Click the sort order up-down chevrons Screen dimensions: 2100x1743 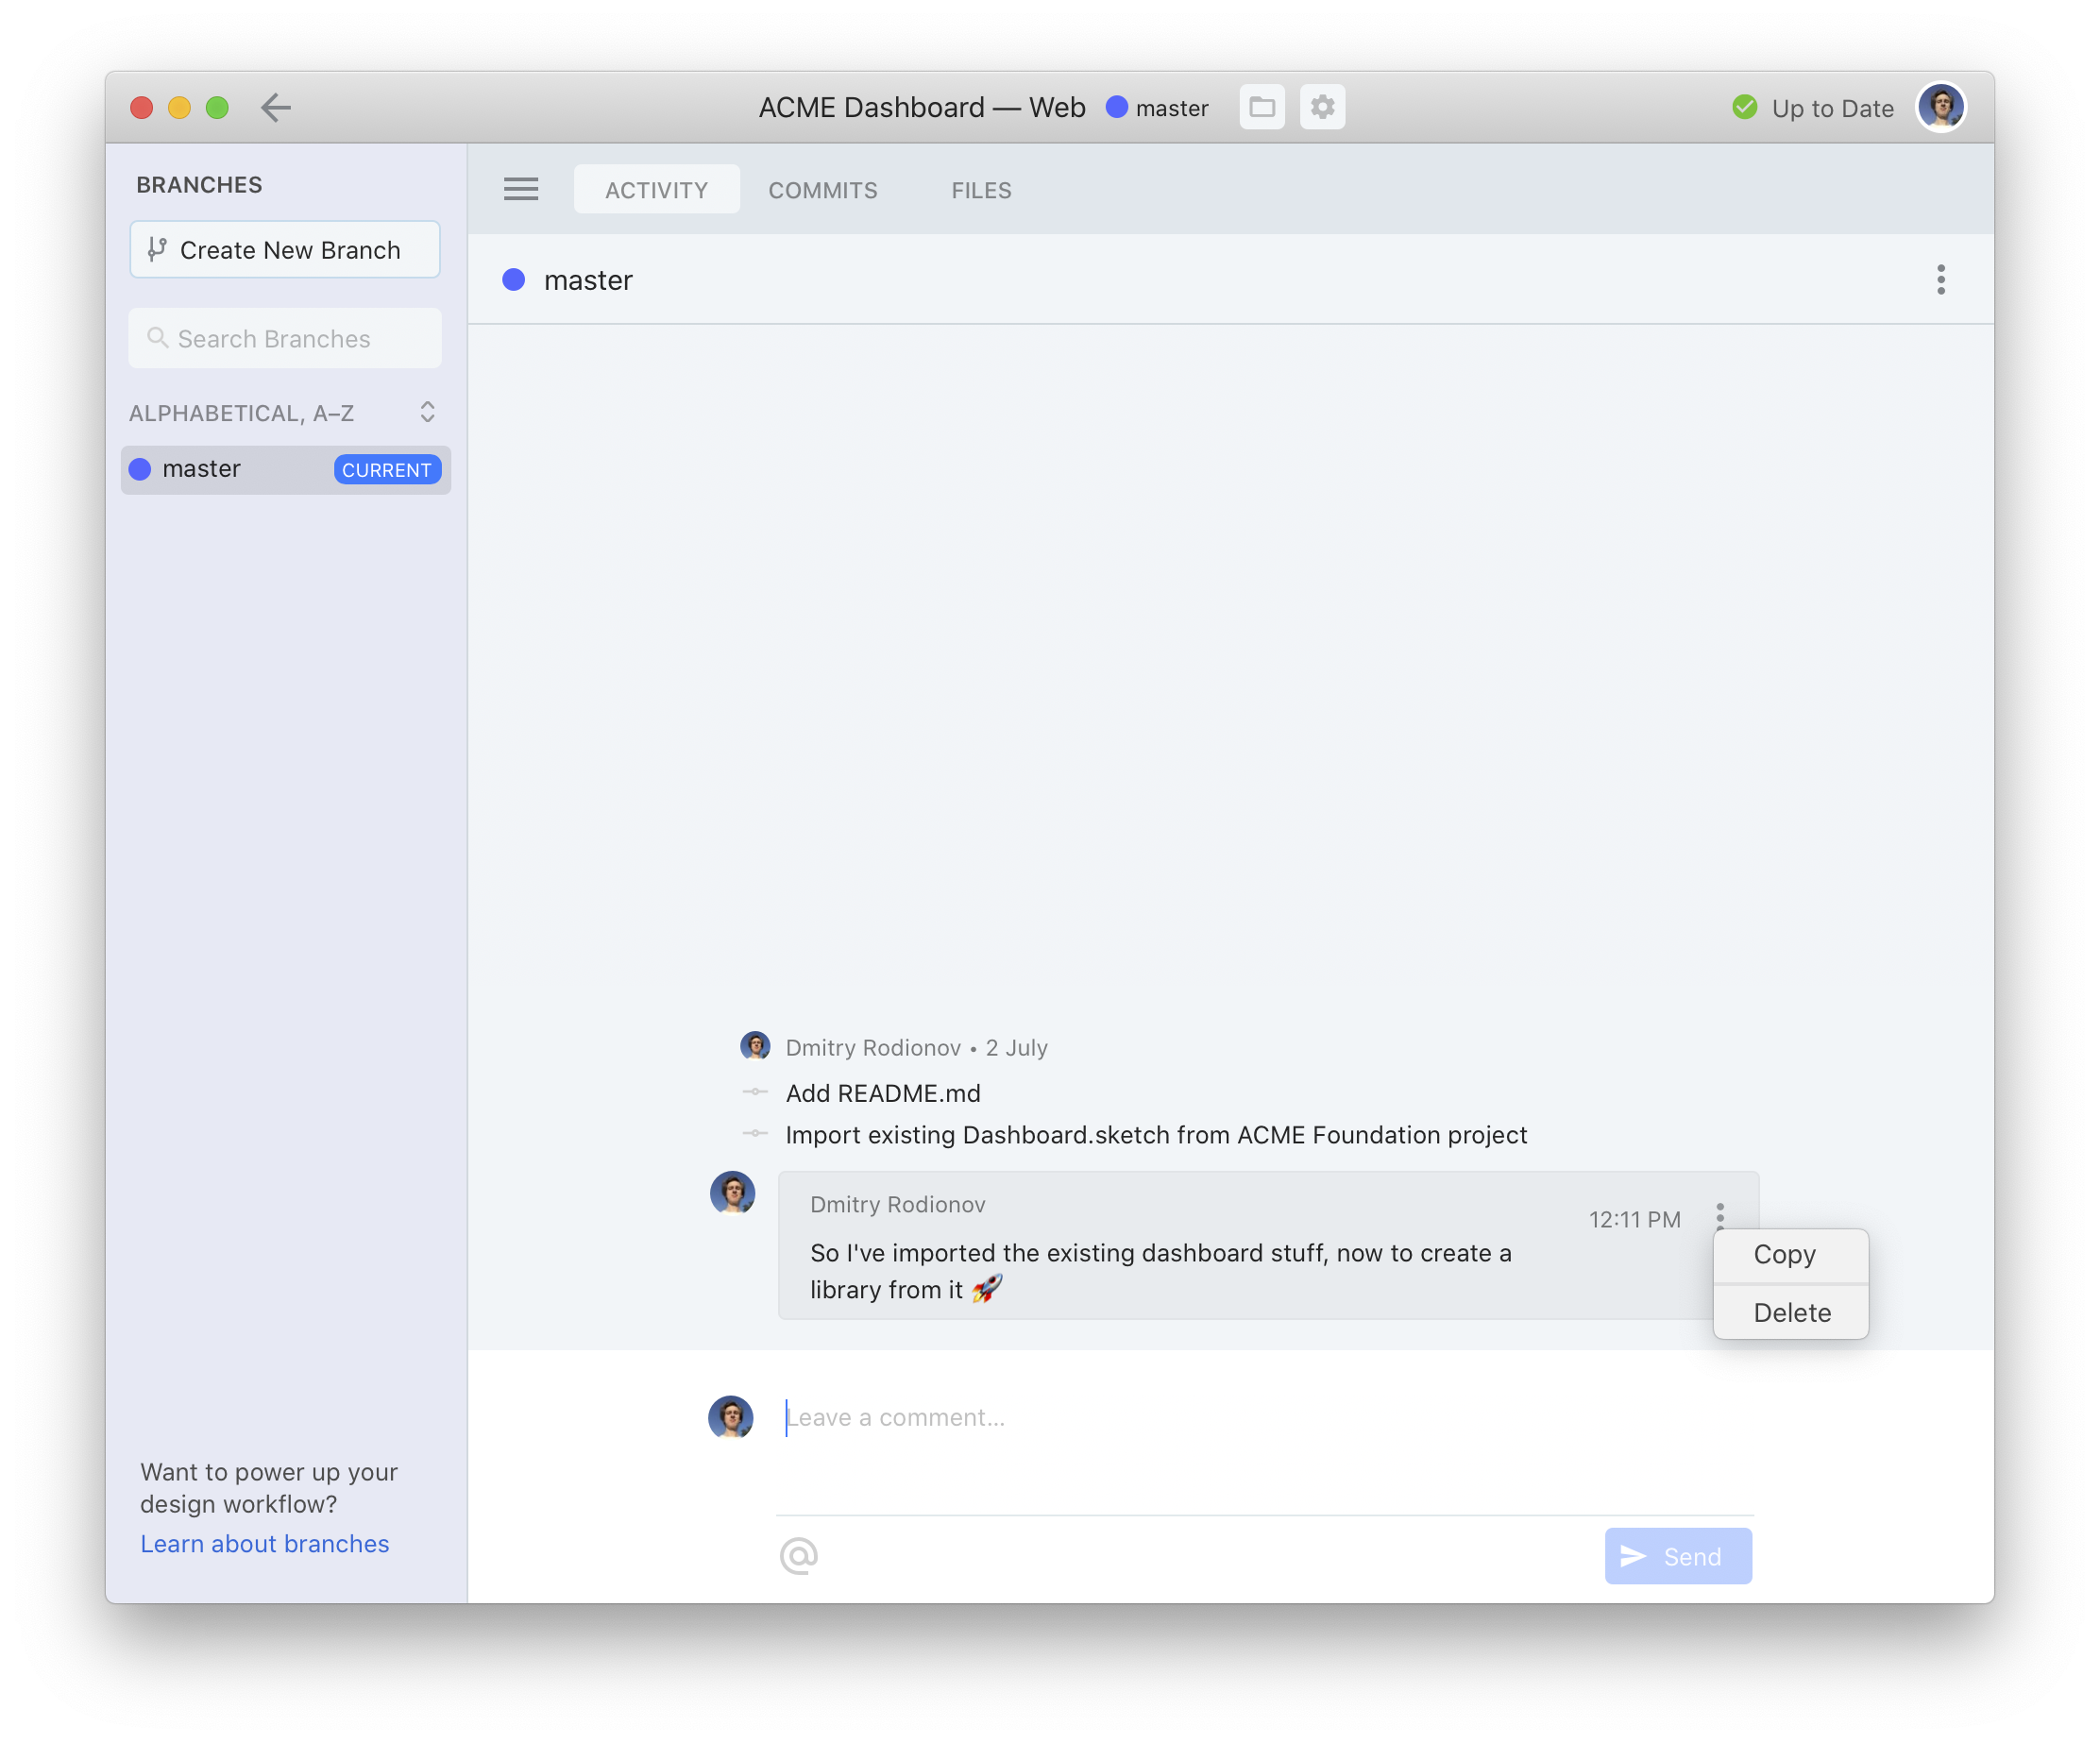pyautogui.click(x=427, y=412)
